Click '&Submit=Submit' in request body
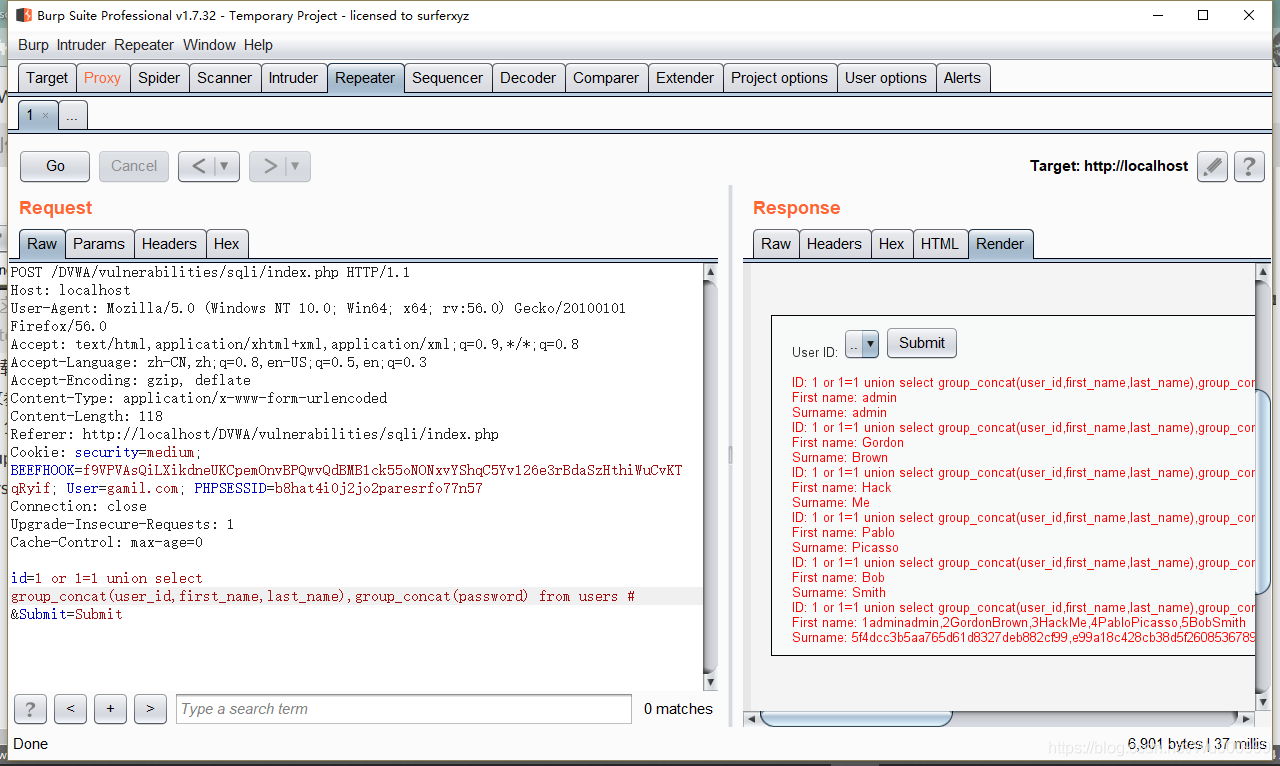Viewport: 1280px width, 766px height. pos(66,614)
